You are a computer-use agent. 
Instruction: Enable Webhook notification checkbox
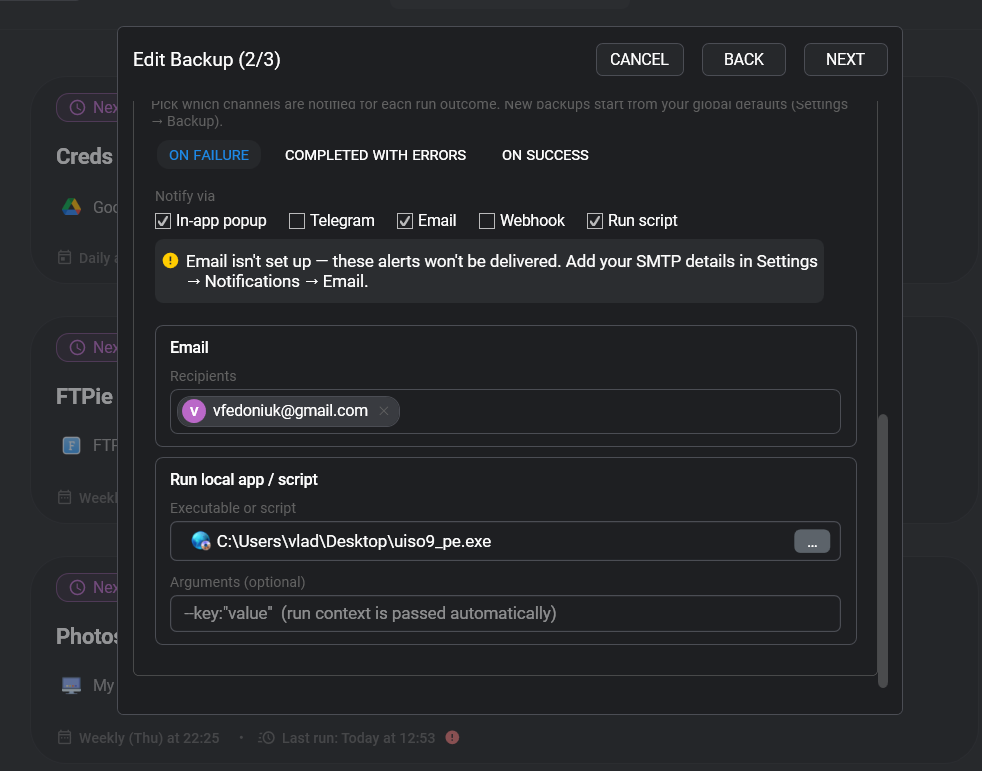click(487, 221)
